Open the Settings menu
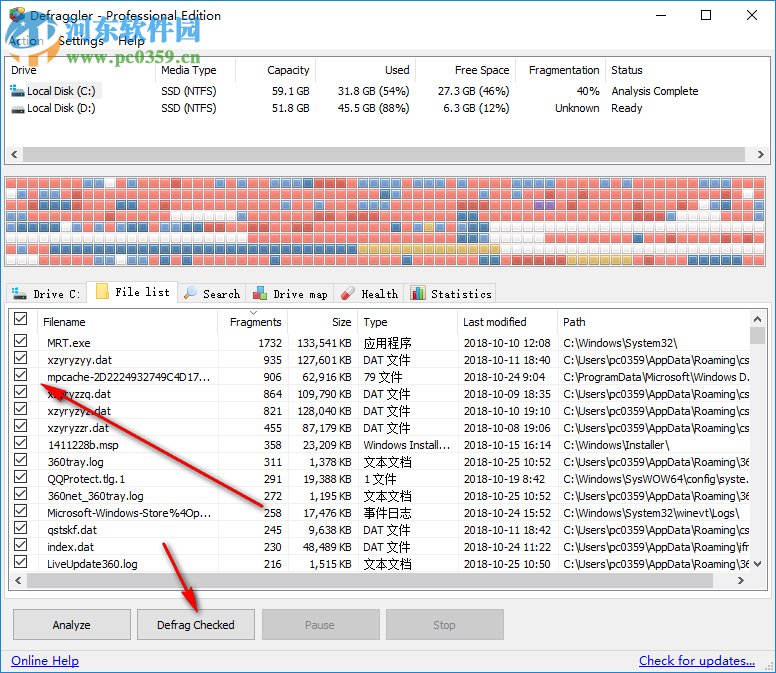776x673 pixels. pyautogui.click(x=81, y=41)
